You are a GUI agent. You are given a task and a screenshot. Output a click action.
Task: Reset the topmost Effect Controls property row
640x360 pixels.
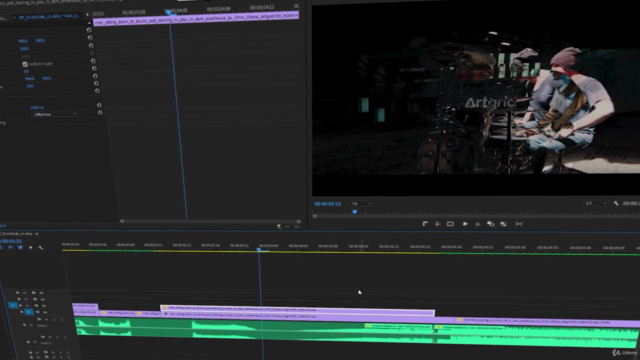coord(89,30)
